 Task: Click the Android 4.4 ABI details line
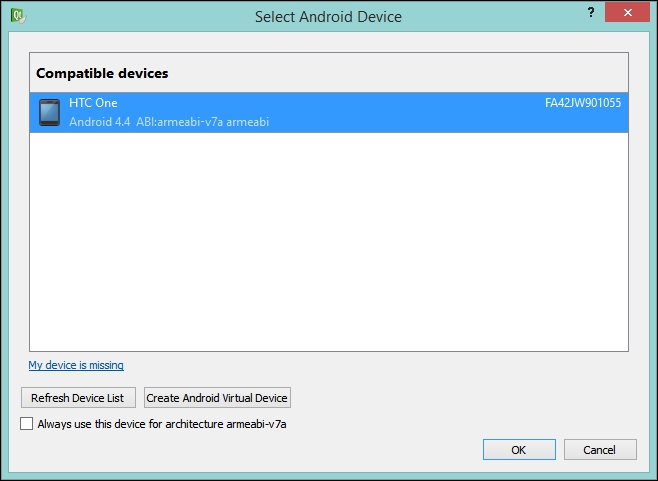(x=169, y=122)
